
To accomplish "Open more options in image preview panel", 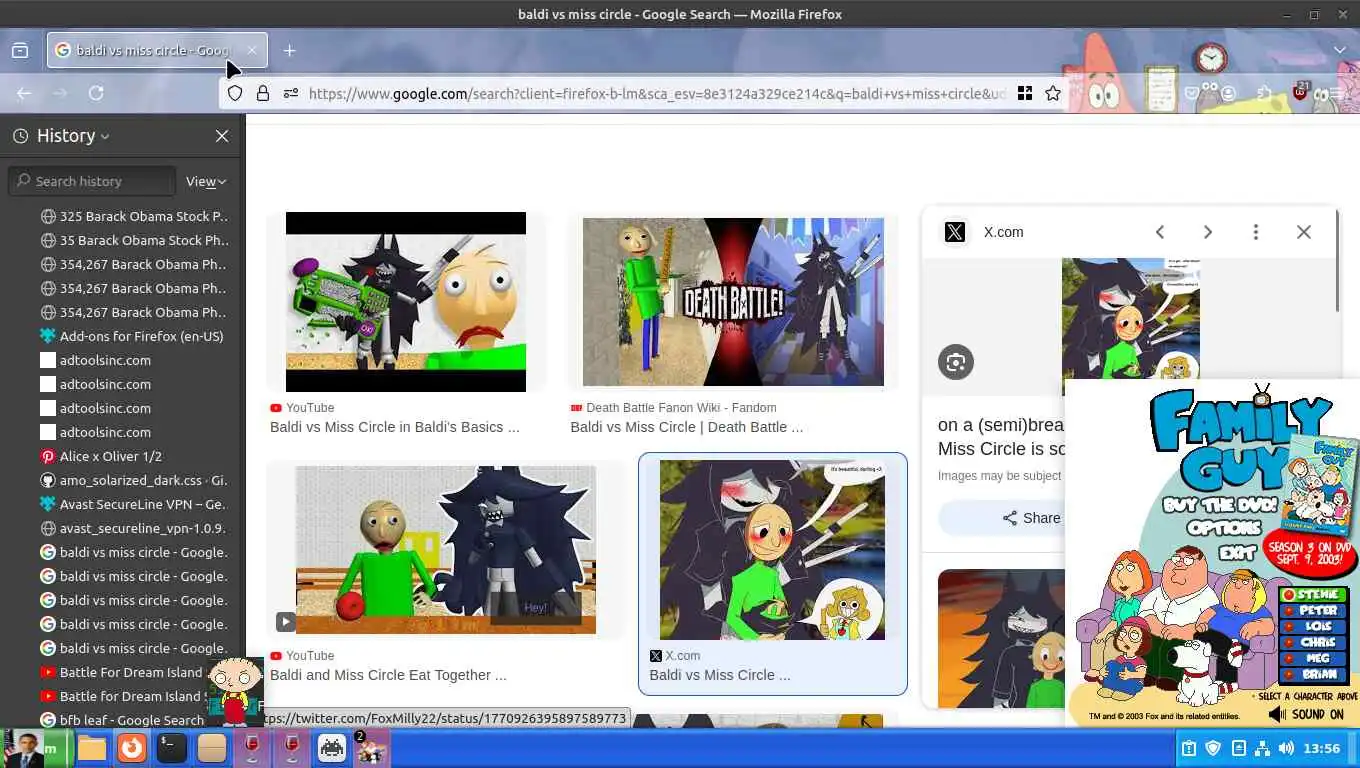I will coord(1256,232).
